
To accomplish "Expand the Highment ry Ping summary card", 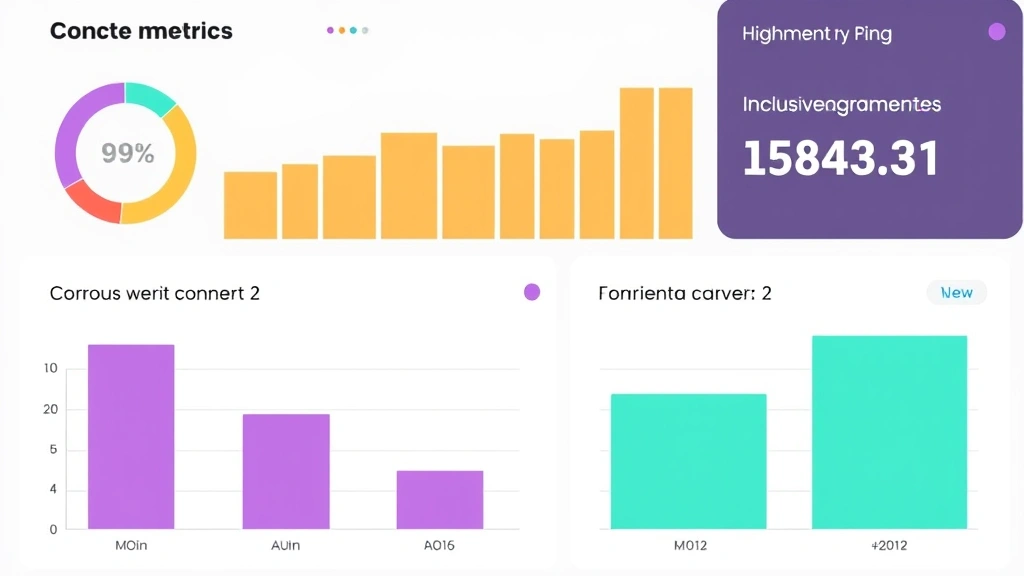I will [868, 120].
